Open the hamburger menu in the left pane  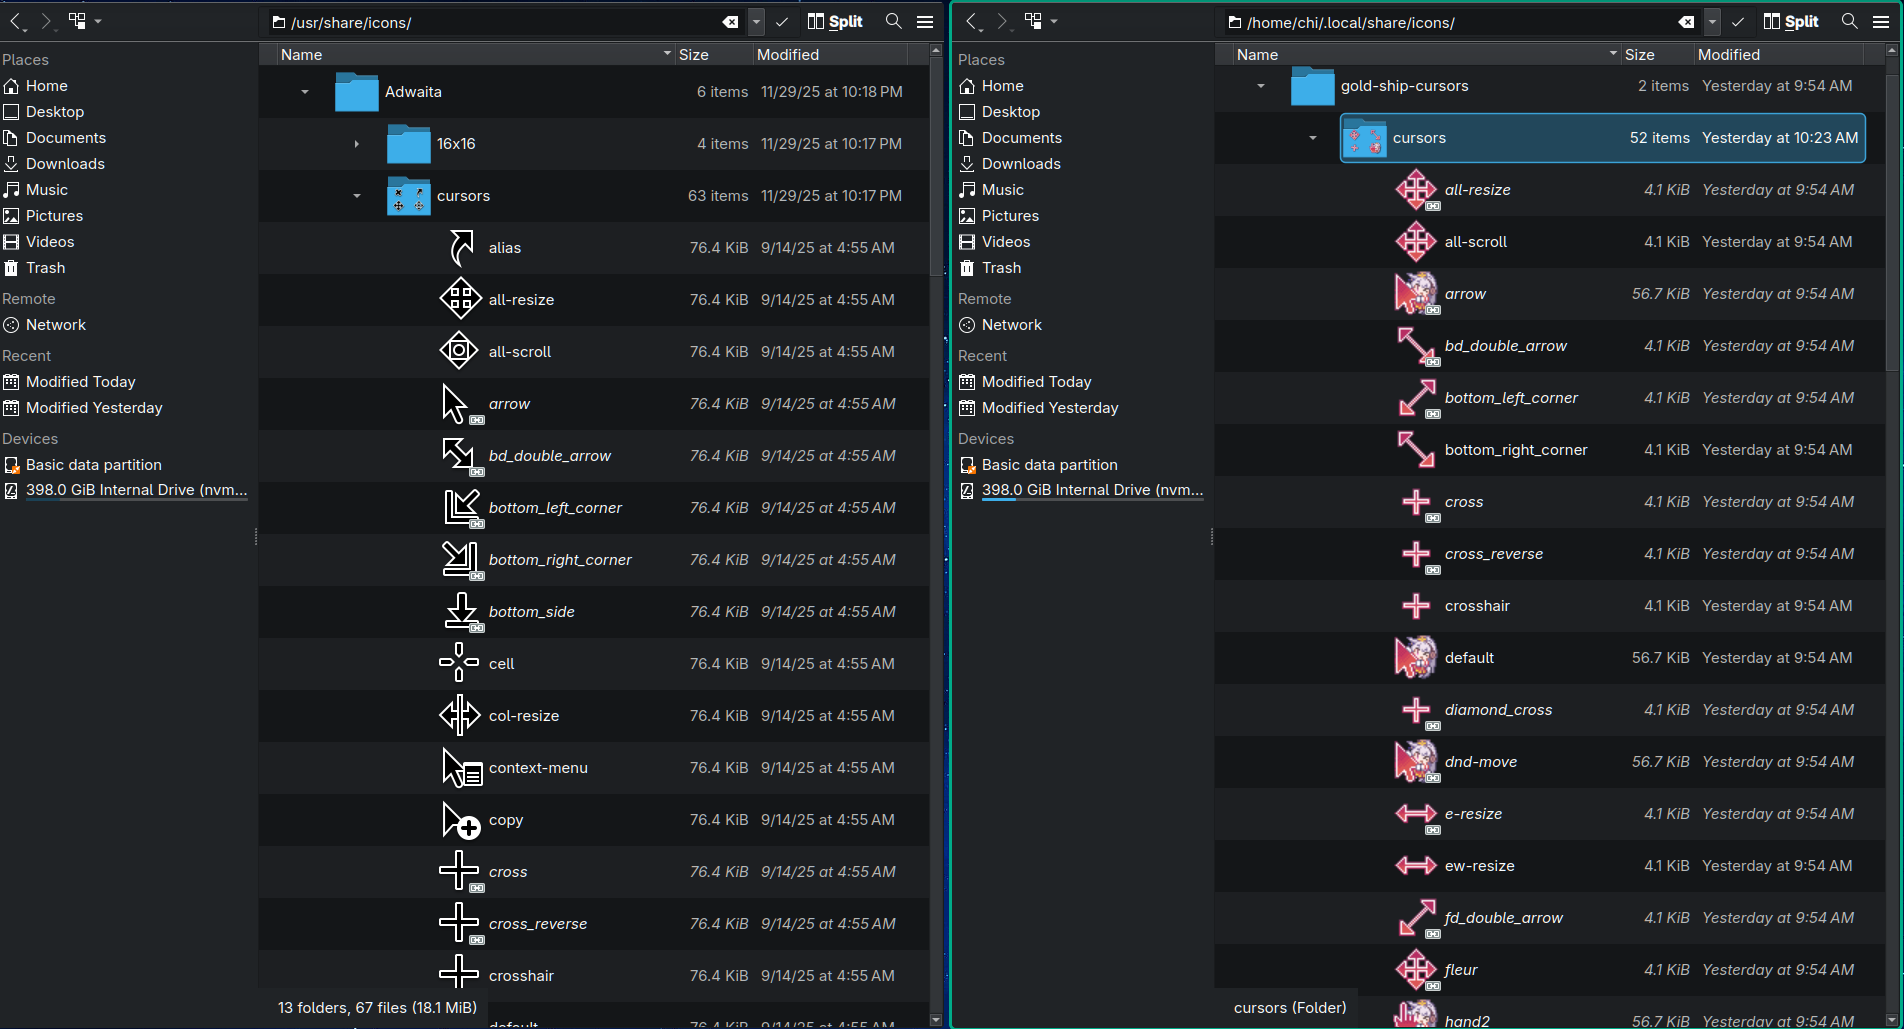click(925, 21)
